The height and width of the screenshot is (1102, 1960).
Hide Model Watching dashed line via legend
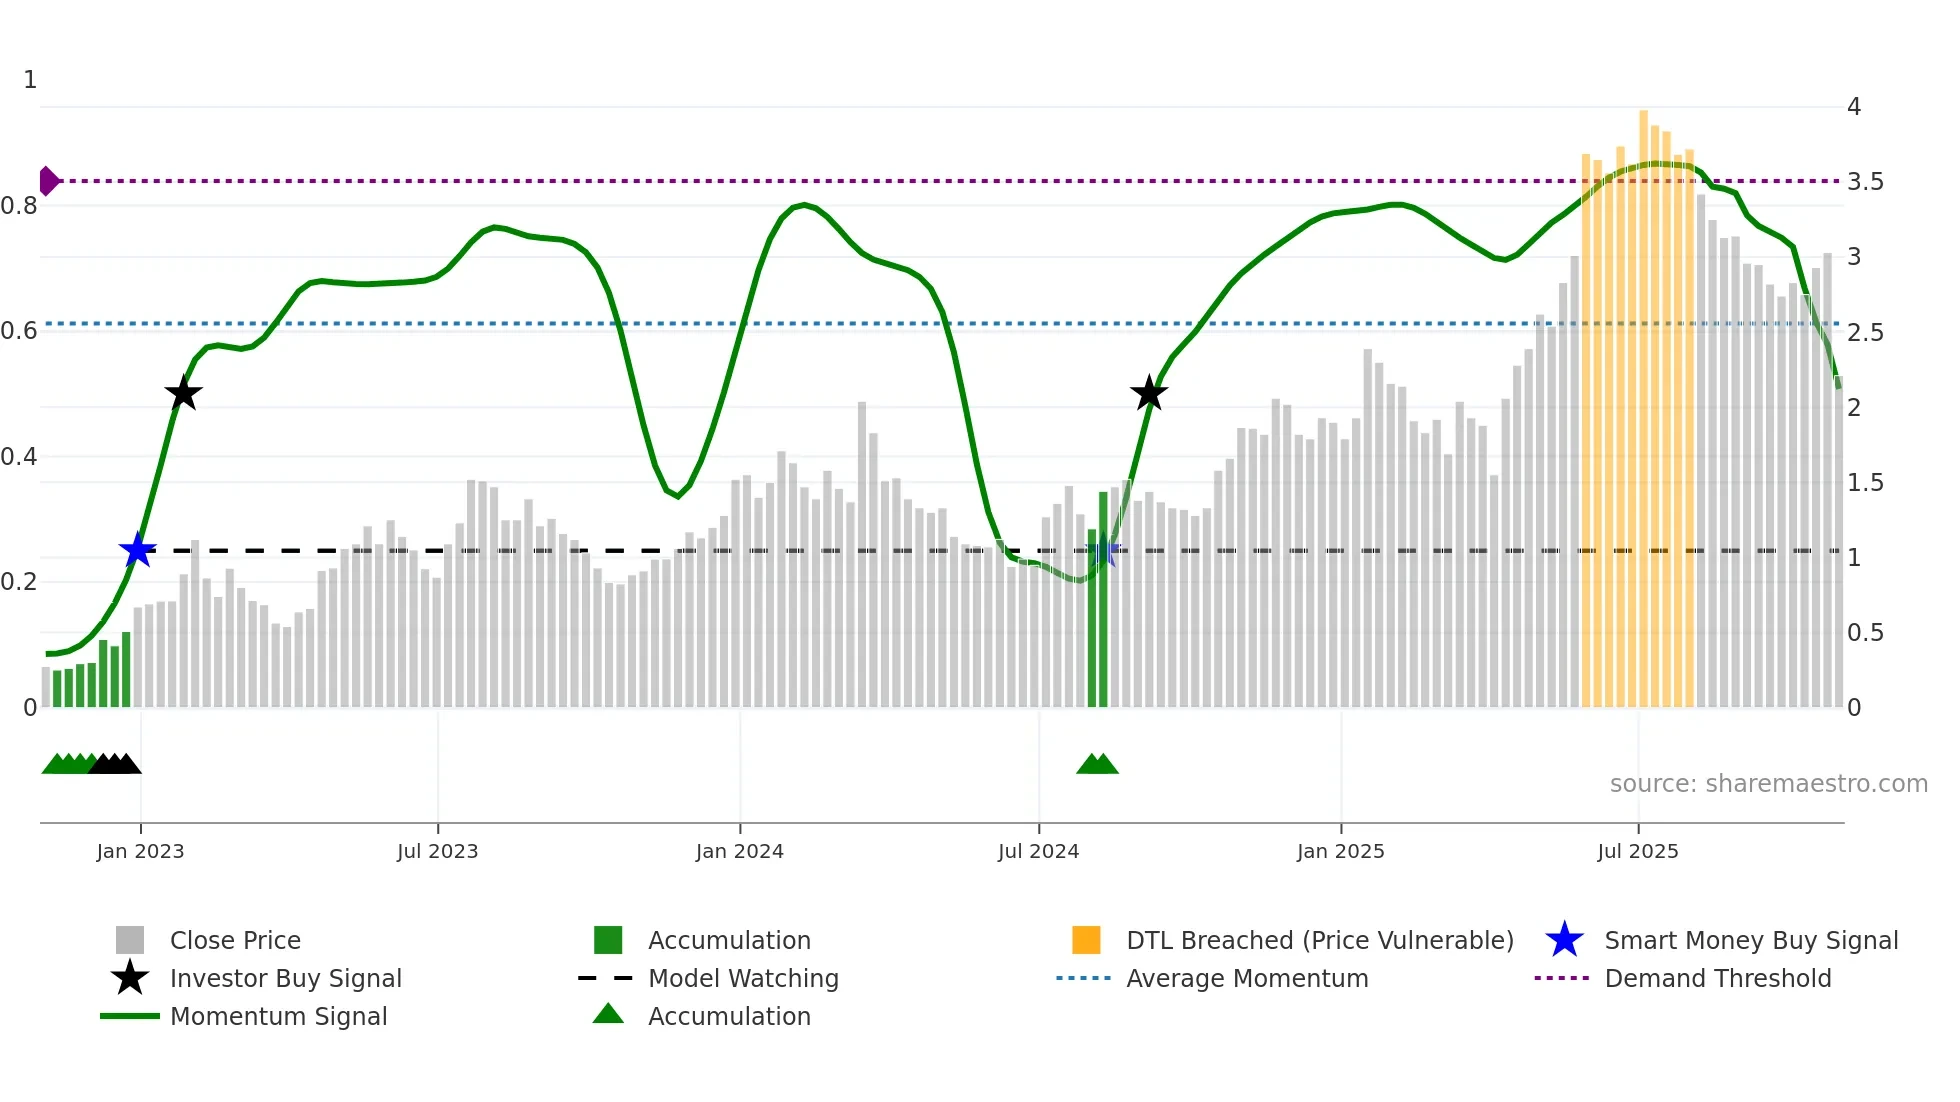coord(742,978)
